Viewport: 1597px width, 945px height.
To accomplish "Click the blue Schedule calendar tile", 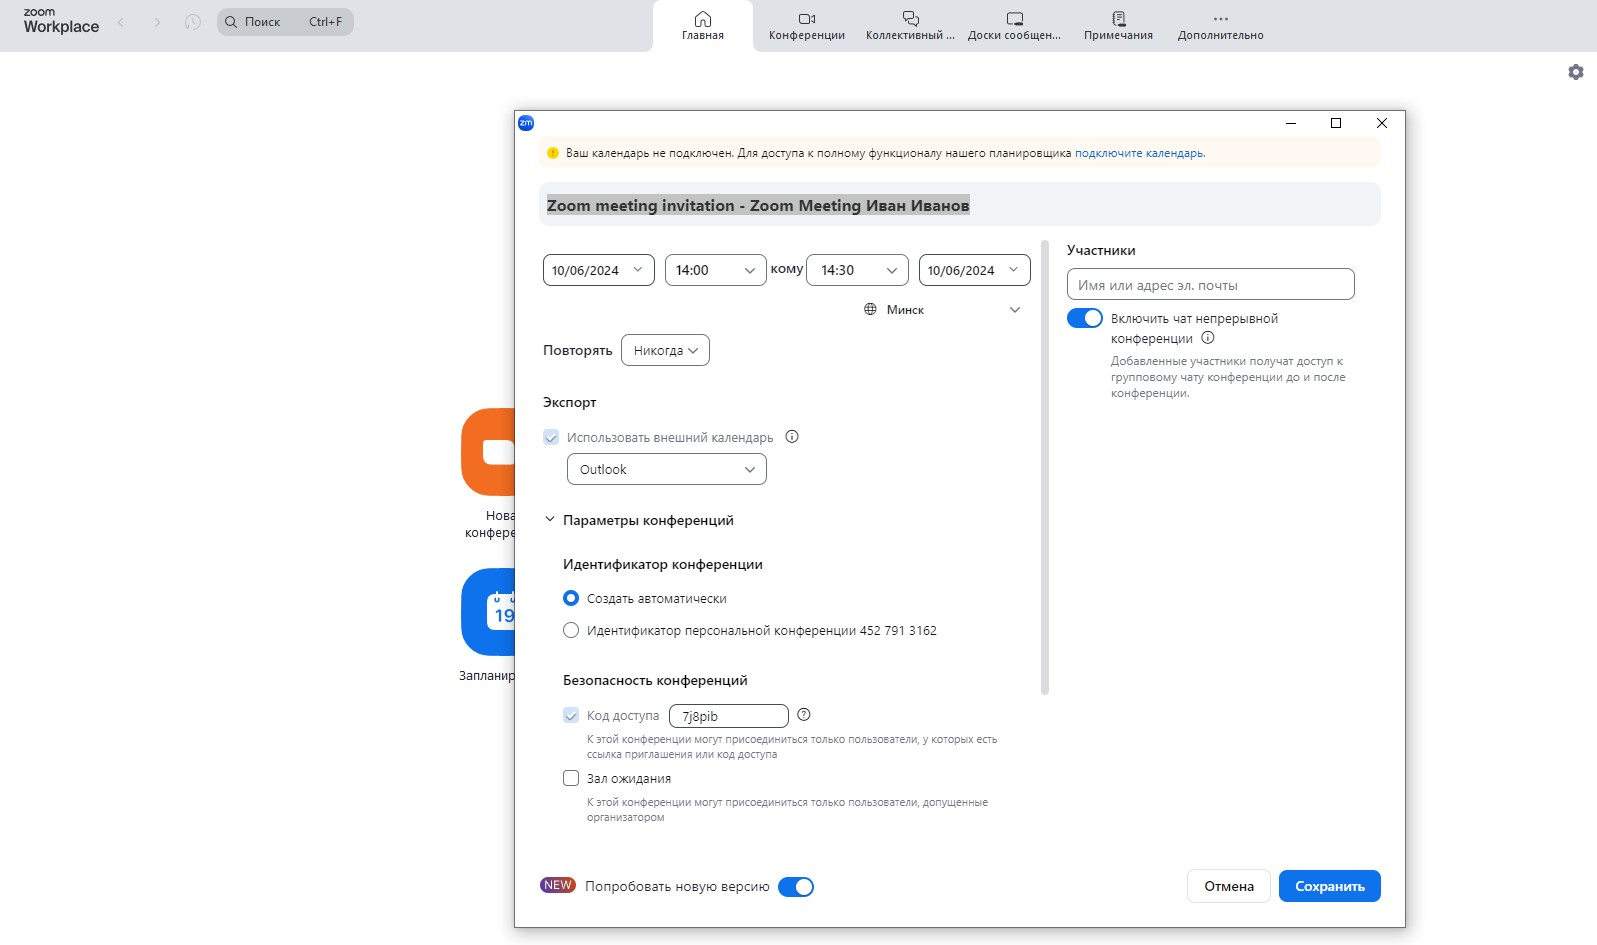I will pos(488,612).
